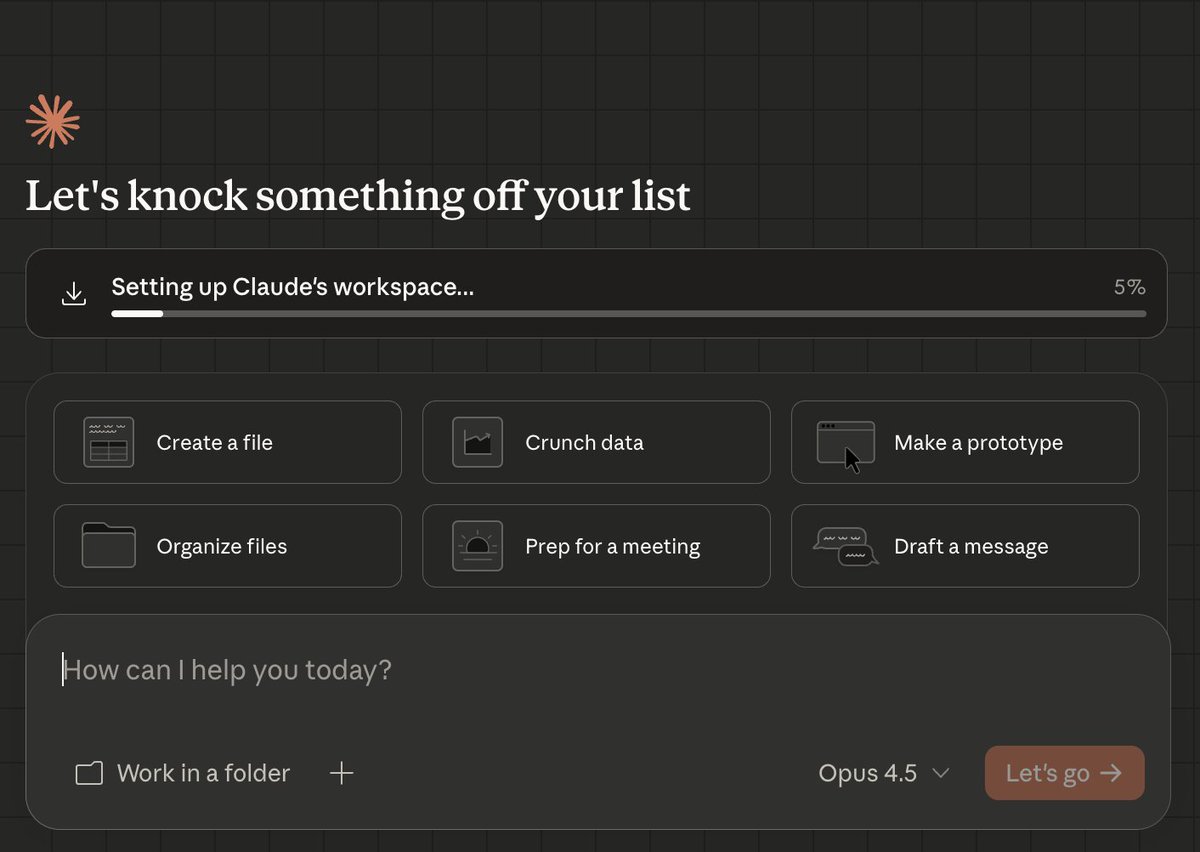Add an attachment with the plus icon
1200x852 pixels.
(x=342, y=773)
